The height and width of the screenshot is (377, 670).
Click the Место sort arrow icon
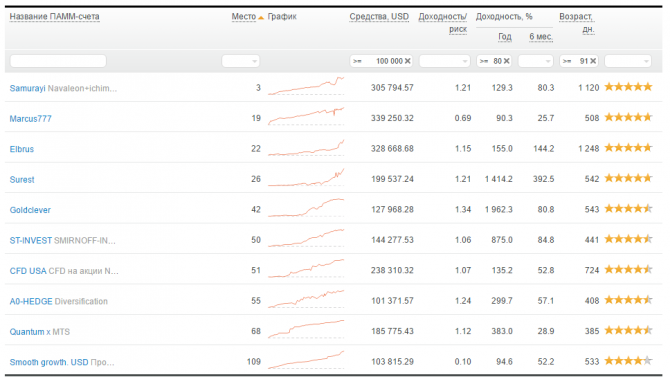(261, 17)
